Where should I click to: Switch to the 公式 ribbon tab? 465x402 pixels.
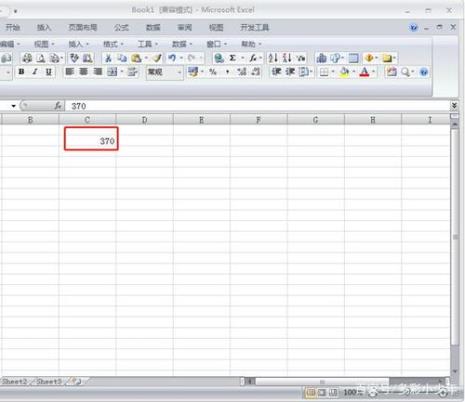click(121, 28)
